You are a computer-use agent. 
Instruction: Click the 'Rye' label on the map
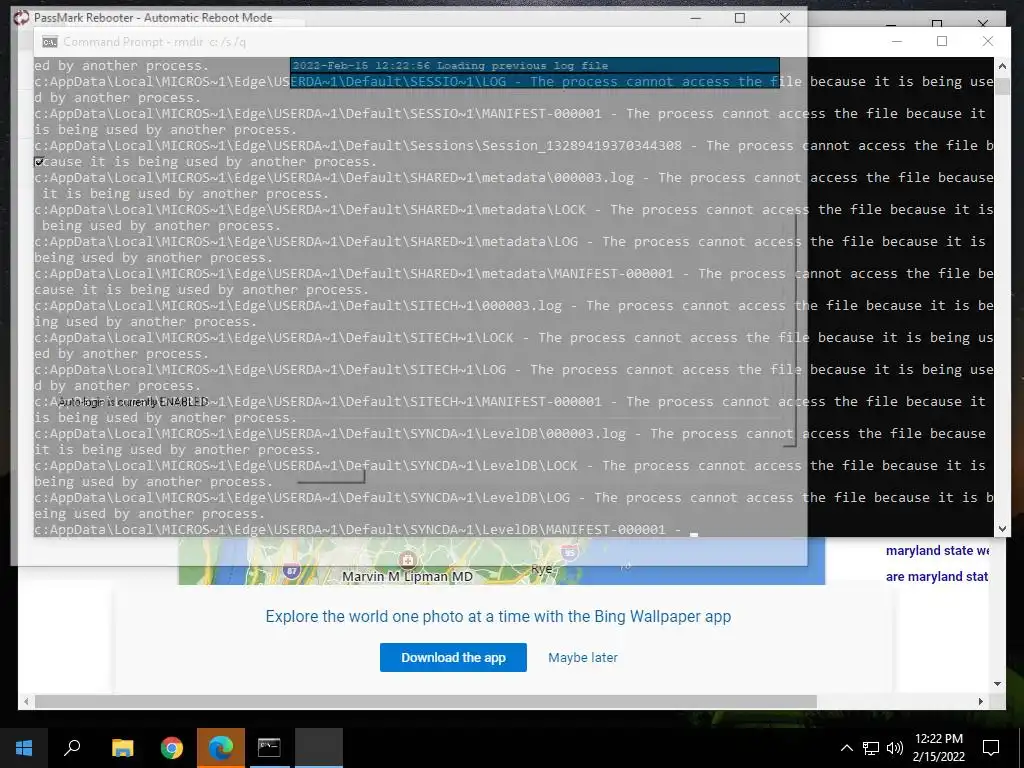541,569
